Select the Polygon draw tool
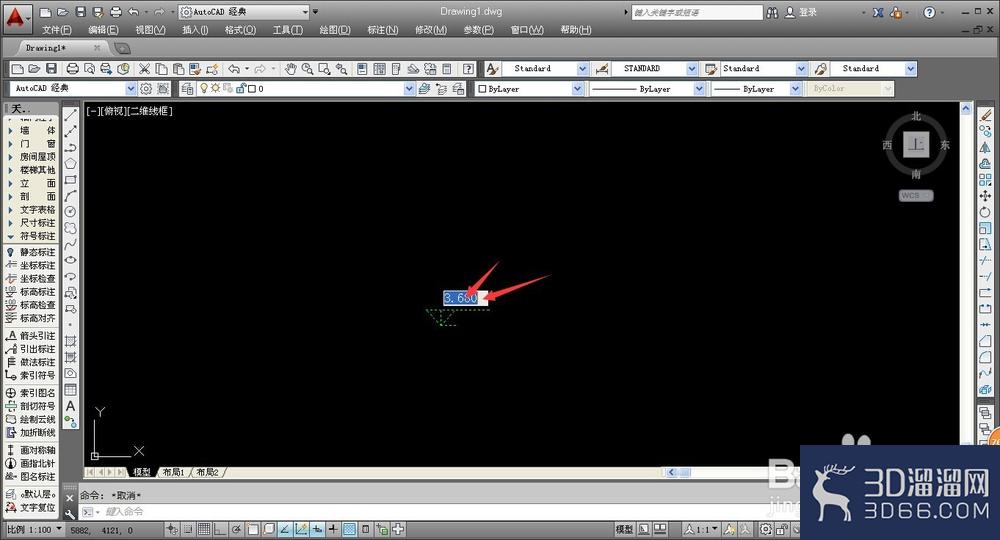 click(x=70, y=164)
